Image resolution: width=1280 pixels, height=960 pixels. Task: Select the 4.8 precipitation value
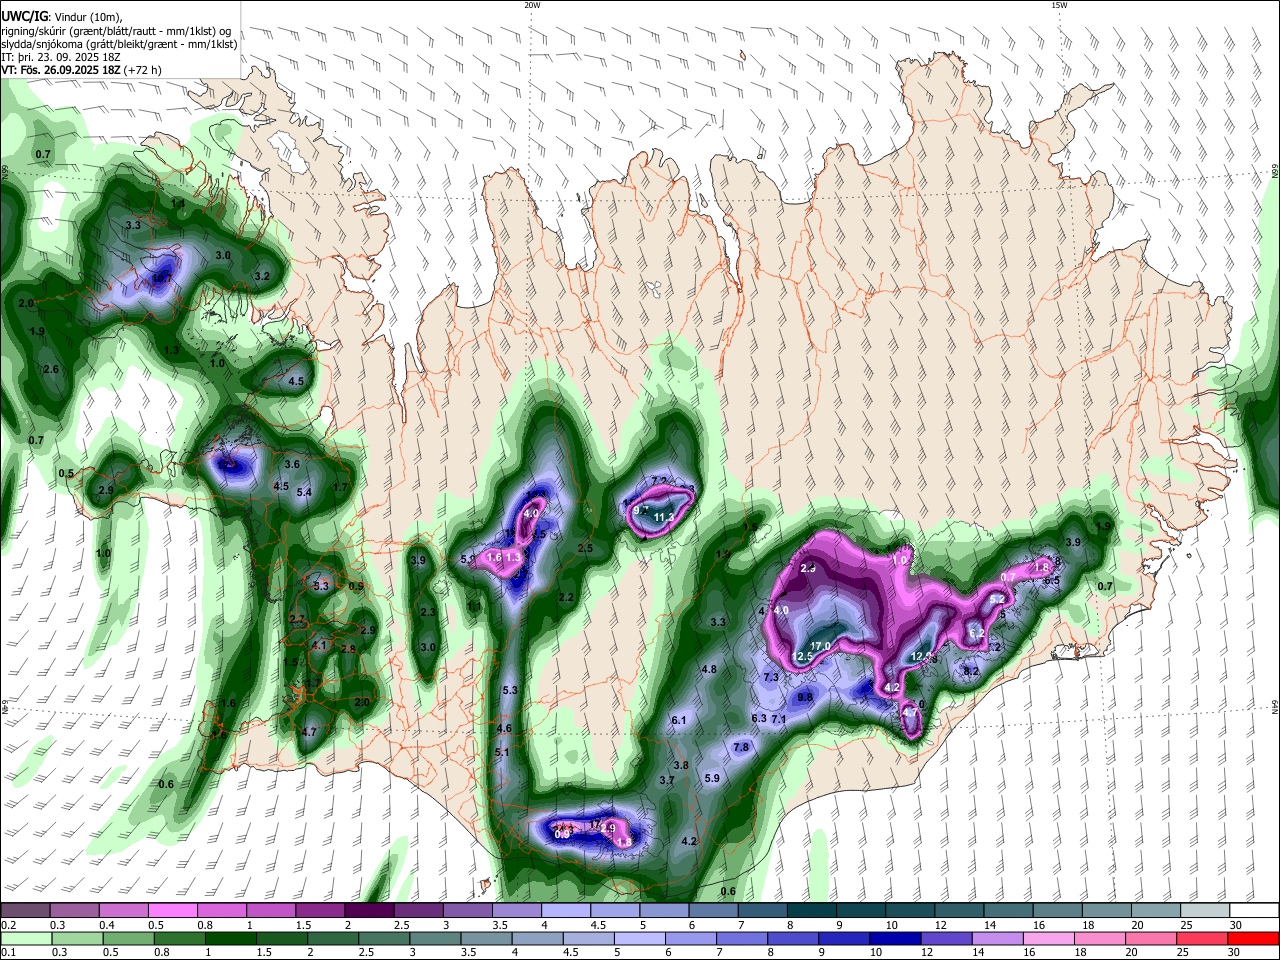click(709, 669)
